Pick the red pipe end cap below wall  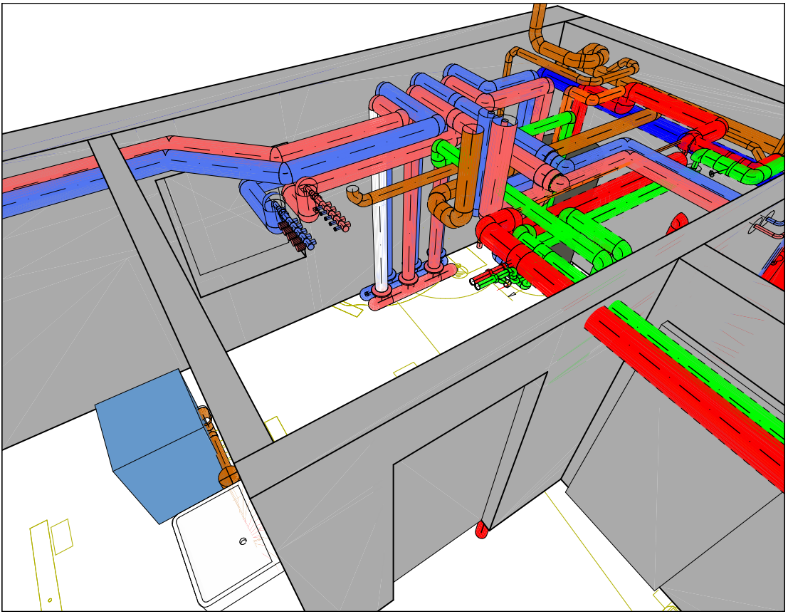coord(481,530)
